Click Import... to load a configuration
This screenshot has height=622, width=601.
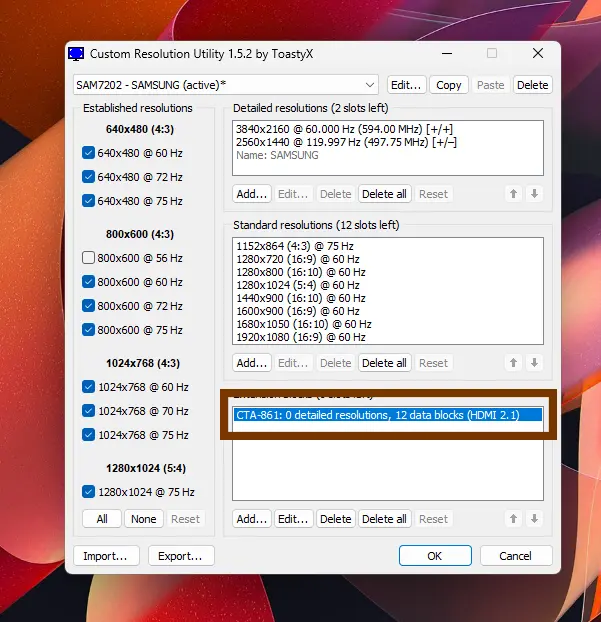[106, 556]
